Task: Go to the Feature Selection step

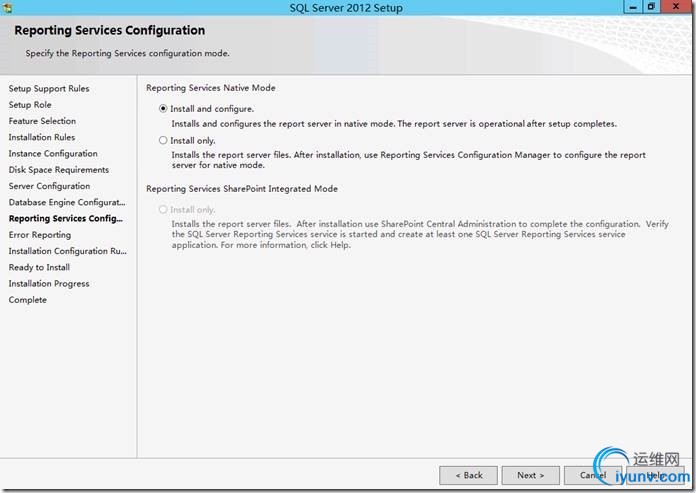Action: 42,121
